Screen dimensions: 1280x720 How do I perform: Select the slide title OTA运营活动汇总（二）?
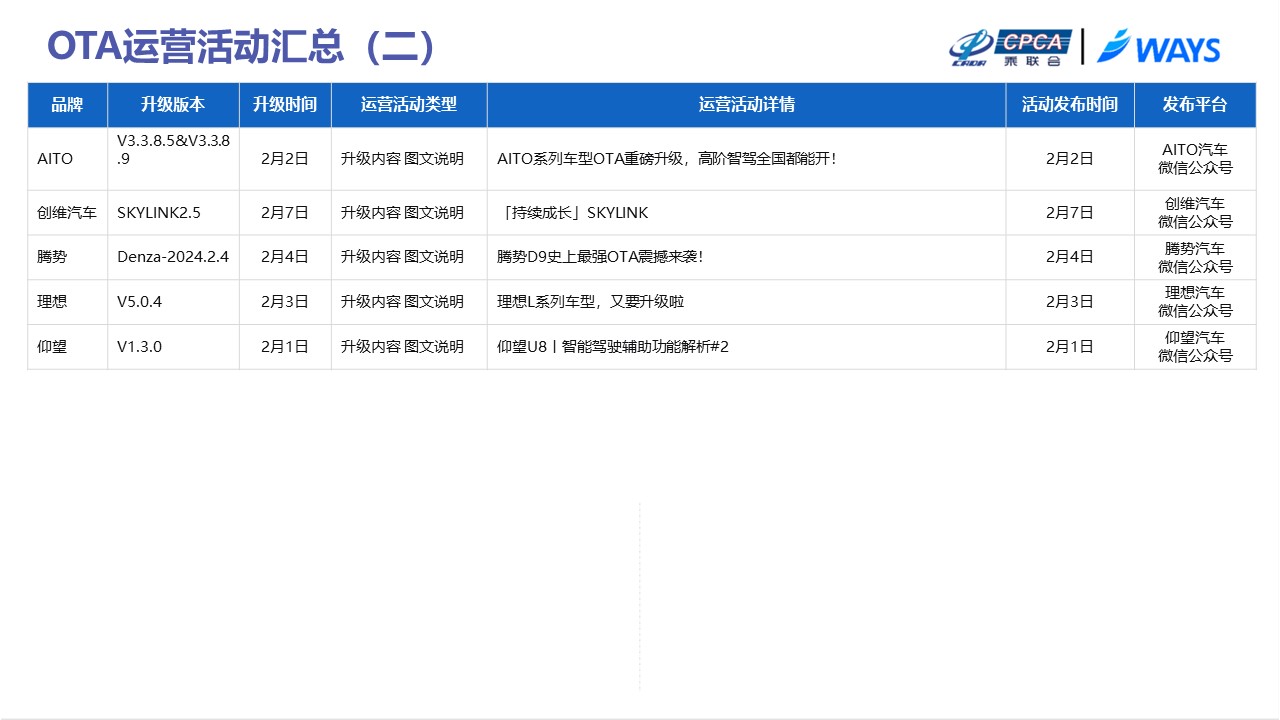point(242,47)
